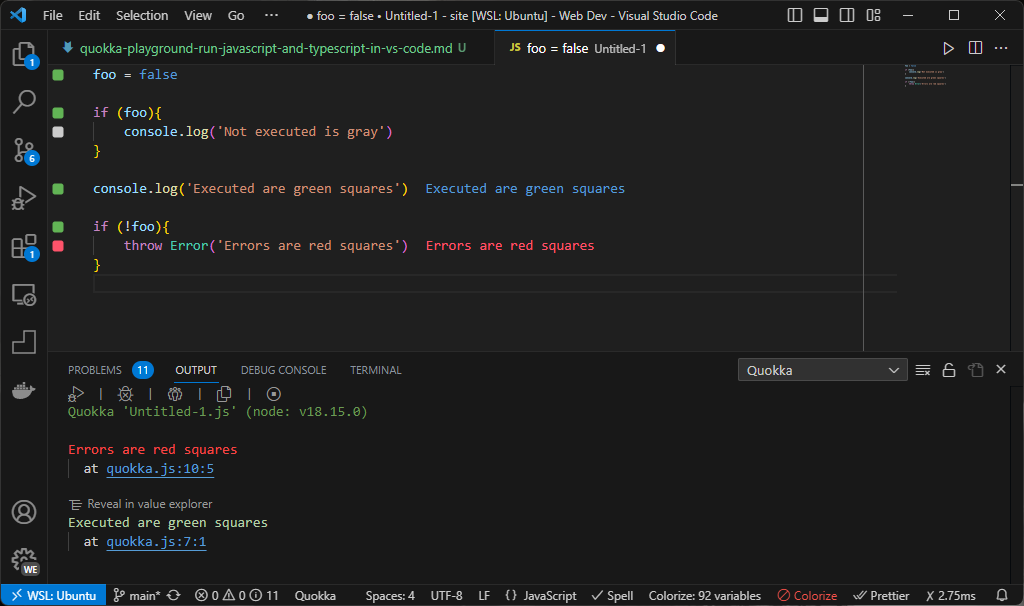Screen dimensions: 1024x606
Task: Switch to the DEBUG CONSOLE tab
Action: coord(283,369)
